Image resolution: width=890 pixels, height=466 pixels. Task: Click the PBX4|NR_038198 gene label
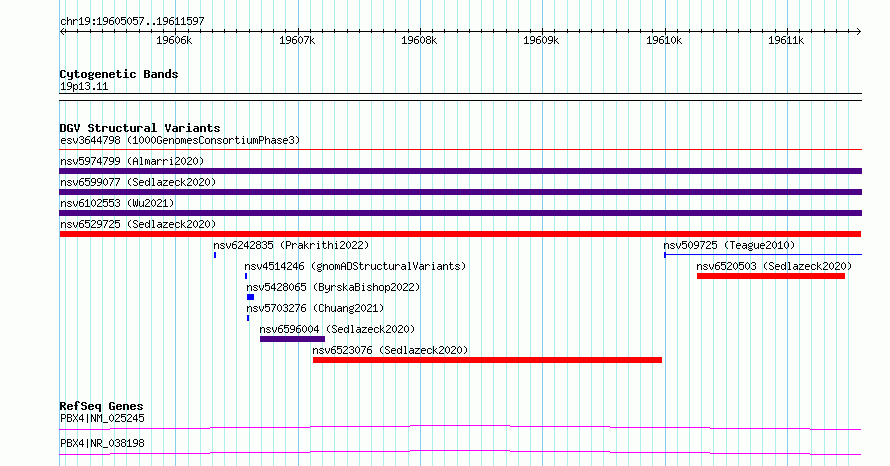click(102, 443)
